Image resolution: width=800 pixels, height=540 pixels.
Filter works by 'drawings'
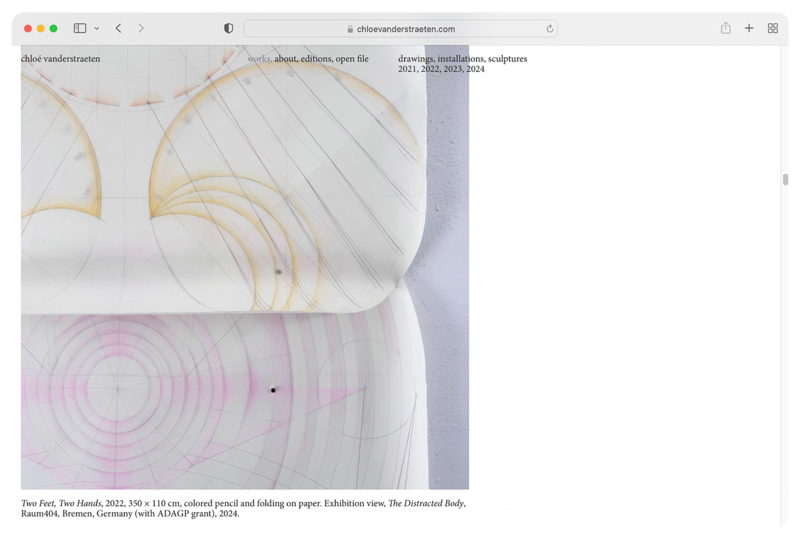(x=415, y=59)
